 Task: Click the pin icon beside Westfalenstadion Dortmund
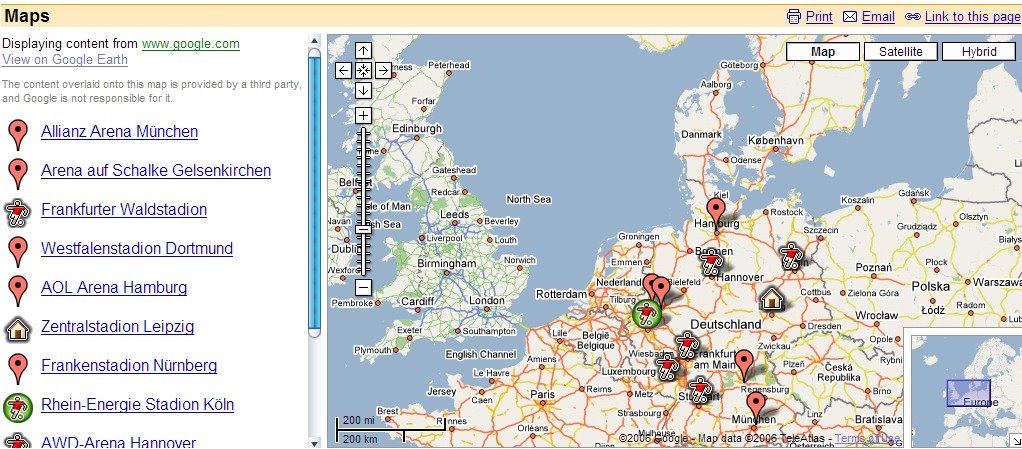18,252
